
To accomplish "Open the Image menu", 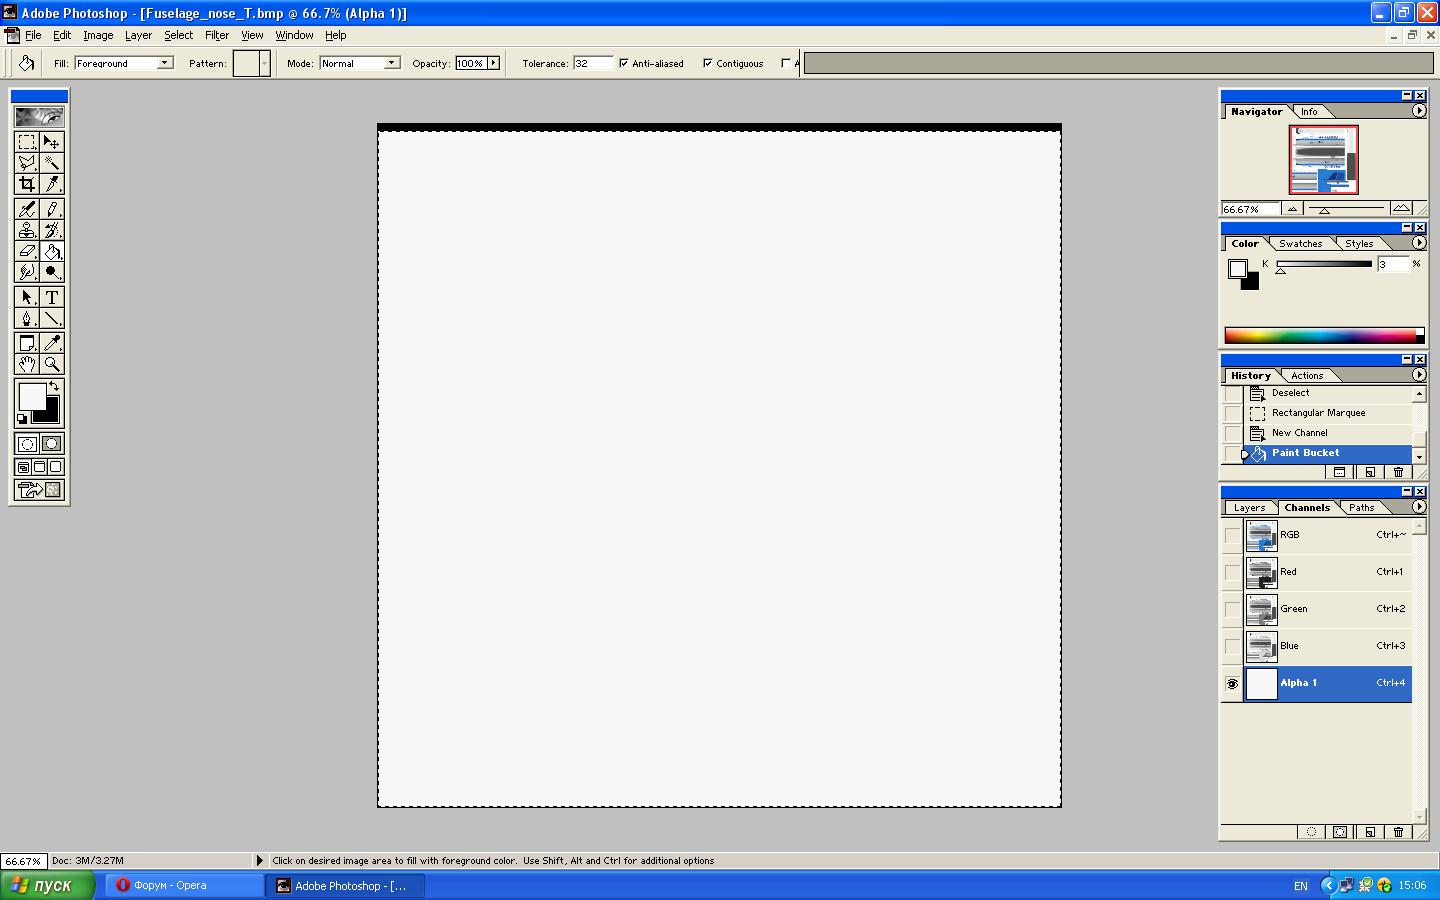I will tap(98, 35).
